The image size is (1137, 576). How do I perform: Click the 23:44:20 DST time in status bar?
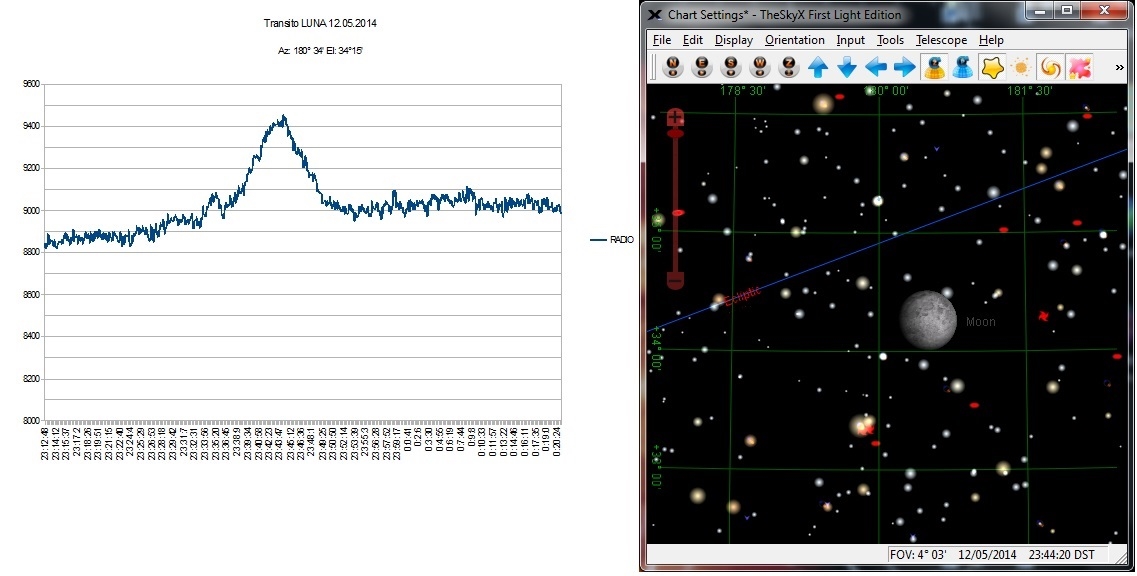[1062, 554]
